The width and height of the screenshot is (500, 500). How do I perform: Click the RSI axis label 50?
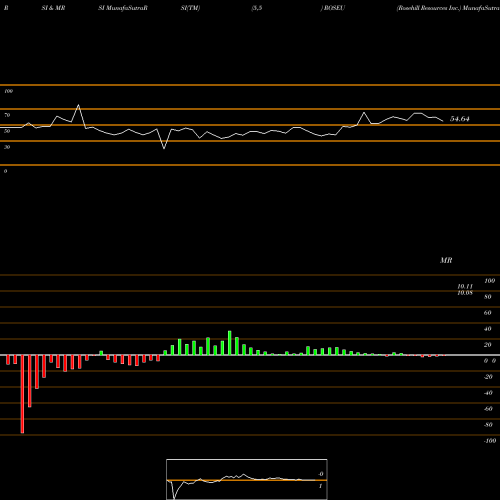7,131
